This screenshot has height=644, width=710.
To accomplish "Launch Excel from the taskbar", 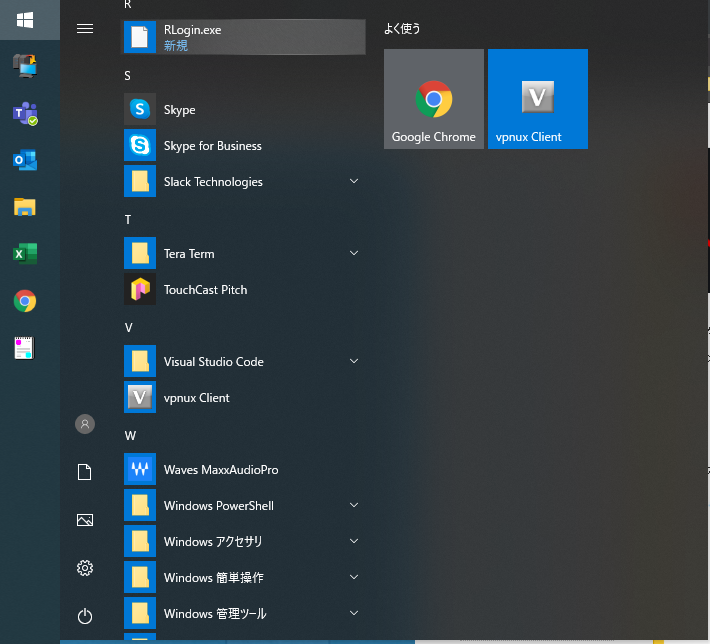I will (x=25, y=254).
